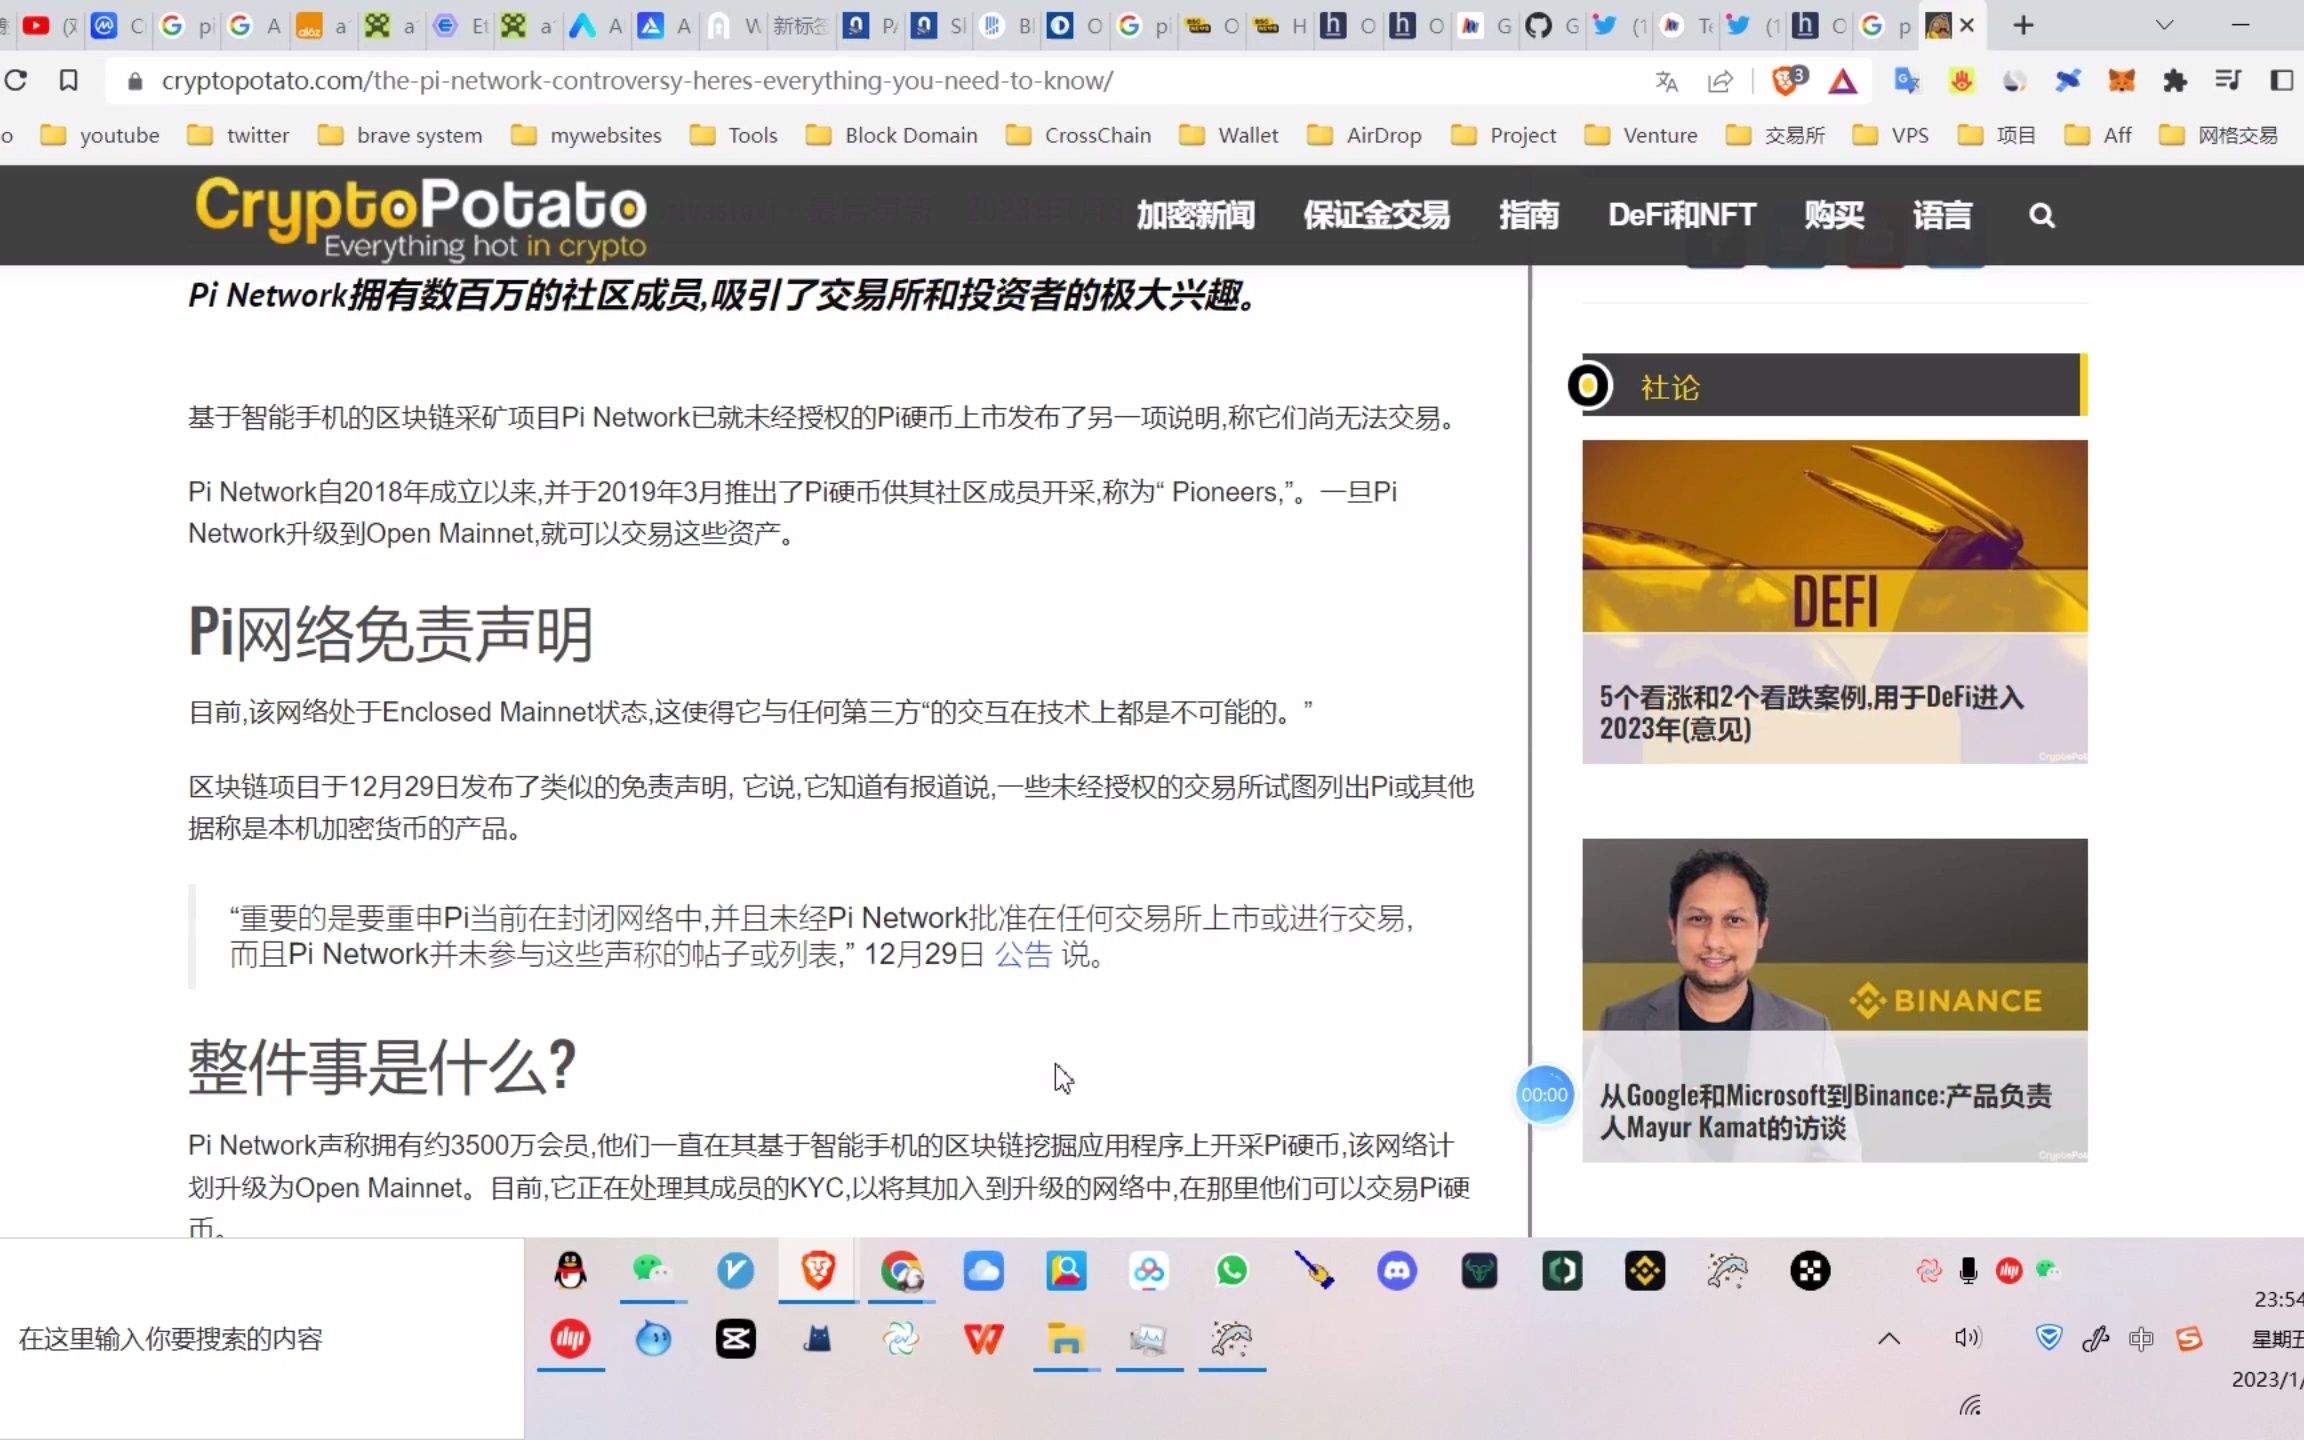The height and width of the screenshot is (1440, 2304).
Task: Open WeChat icon in taskbar
Action: coord(652,1271)
